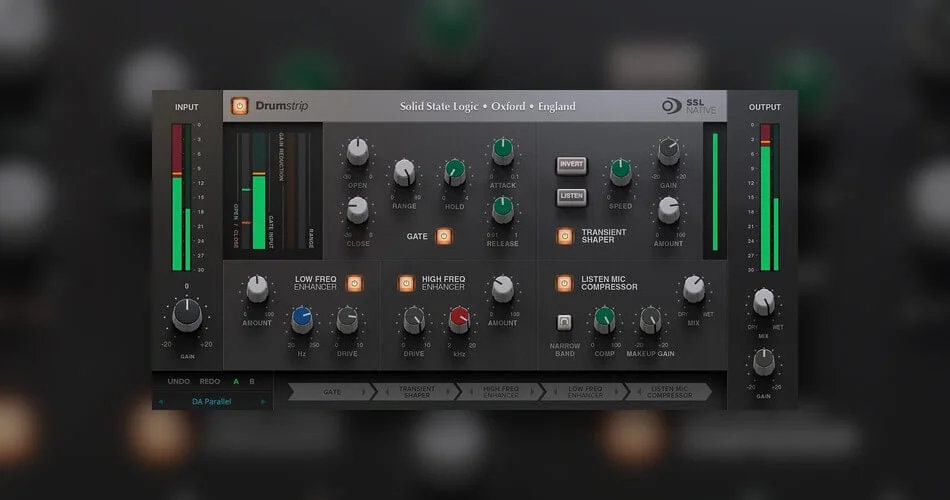Click the Gate Open threshold knob

pos(357,152)
